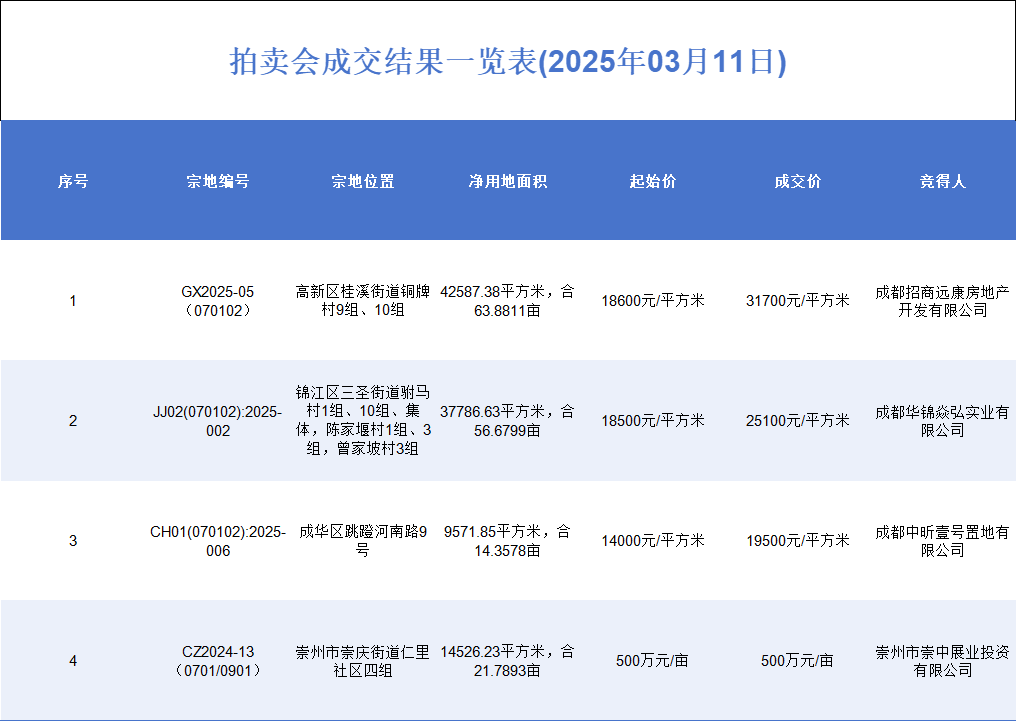Select the 序号 column header
1016x721 pixels.
coord(72,181)
